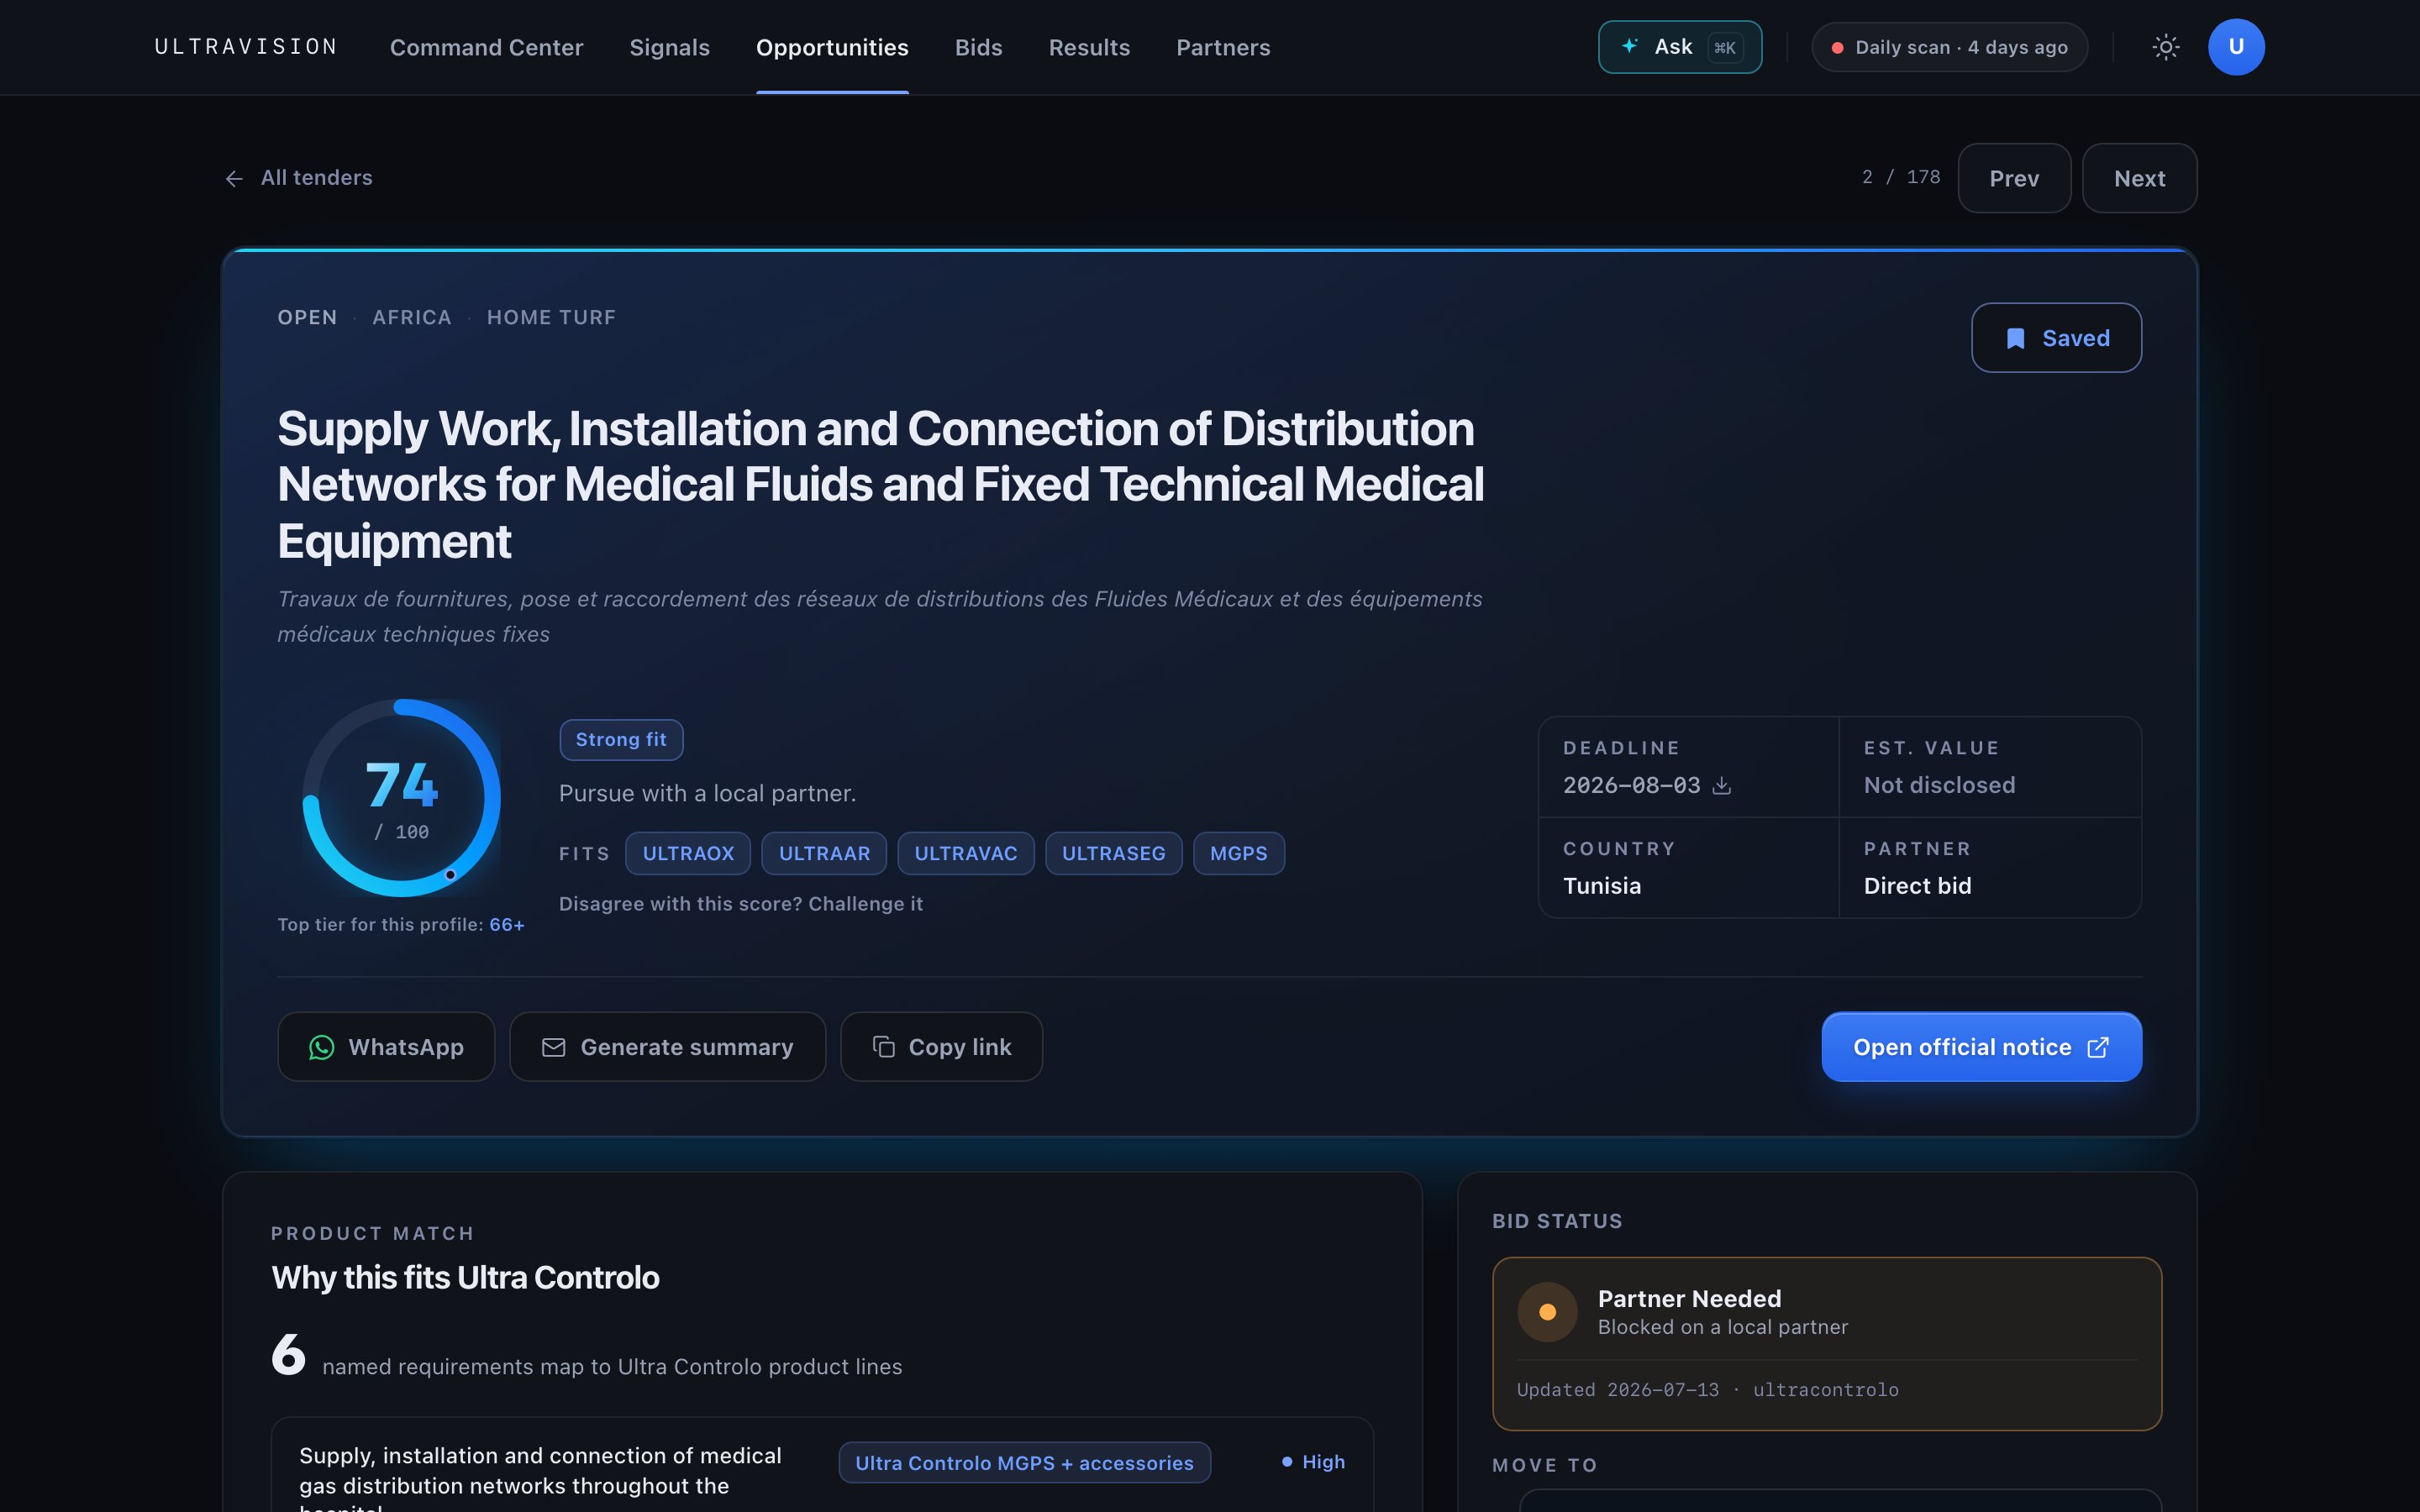Click the OPEN status label
Screen dimensions: 2420x1512
click(x=307, y=317)
